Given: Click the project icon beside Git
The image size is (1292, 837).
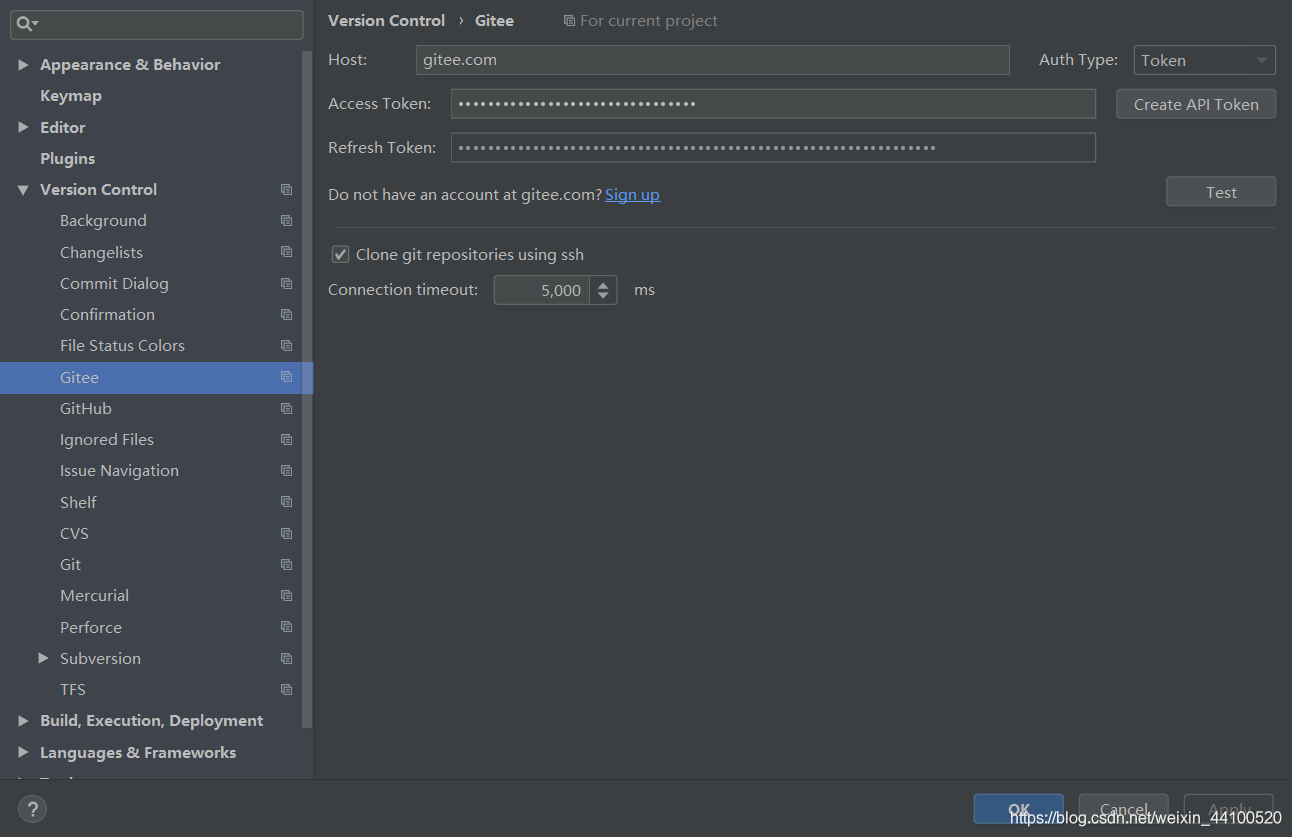Looking at the screenshot, I should tap(287, 564).
